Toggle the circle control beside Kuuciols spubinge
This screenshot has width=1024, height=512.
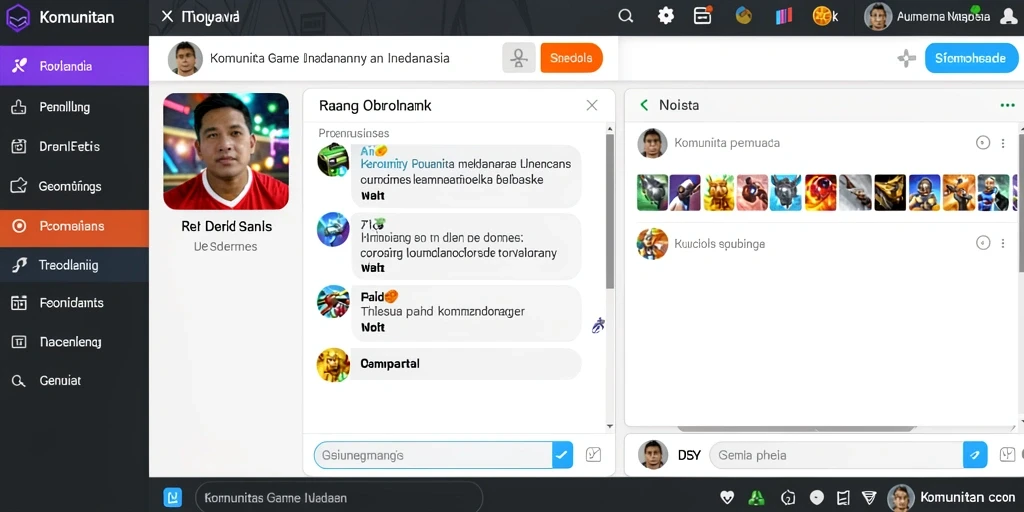[983, 244]
